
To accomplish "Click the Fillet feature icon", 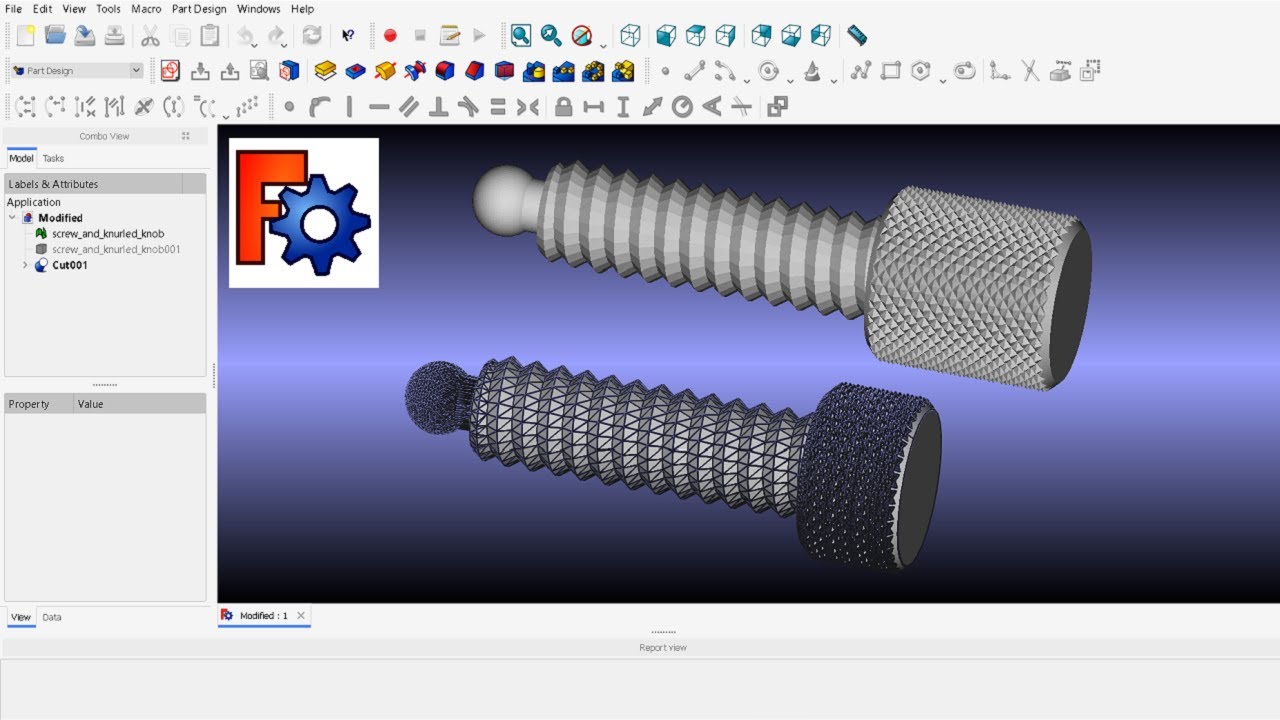I will pos(445,71).
